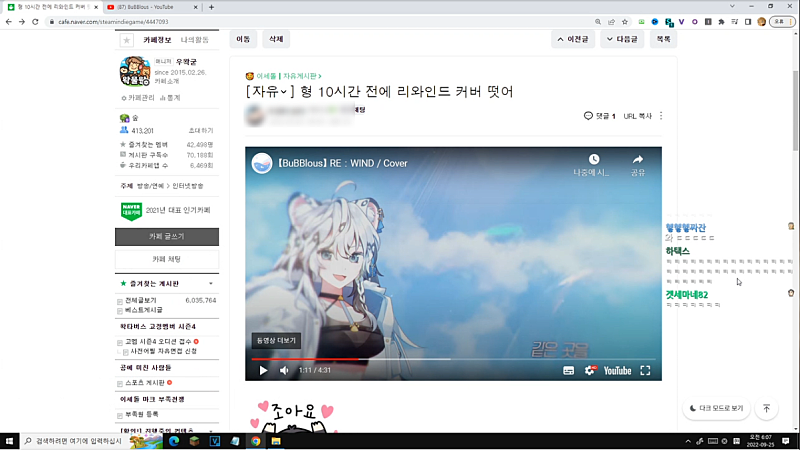
Task: Click the 이동 button
Action: (243, 39)
